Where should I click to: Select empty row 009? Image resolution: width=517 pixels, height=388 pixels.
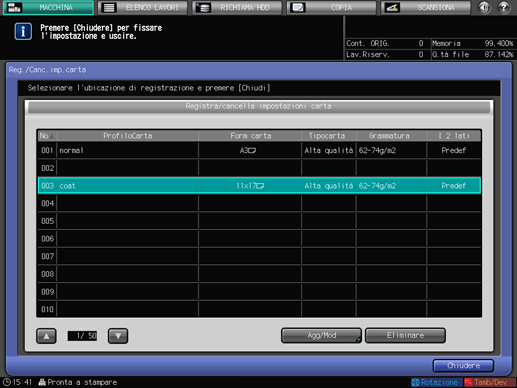[x=259, y=292]
